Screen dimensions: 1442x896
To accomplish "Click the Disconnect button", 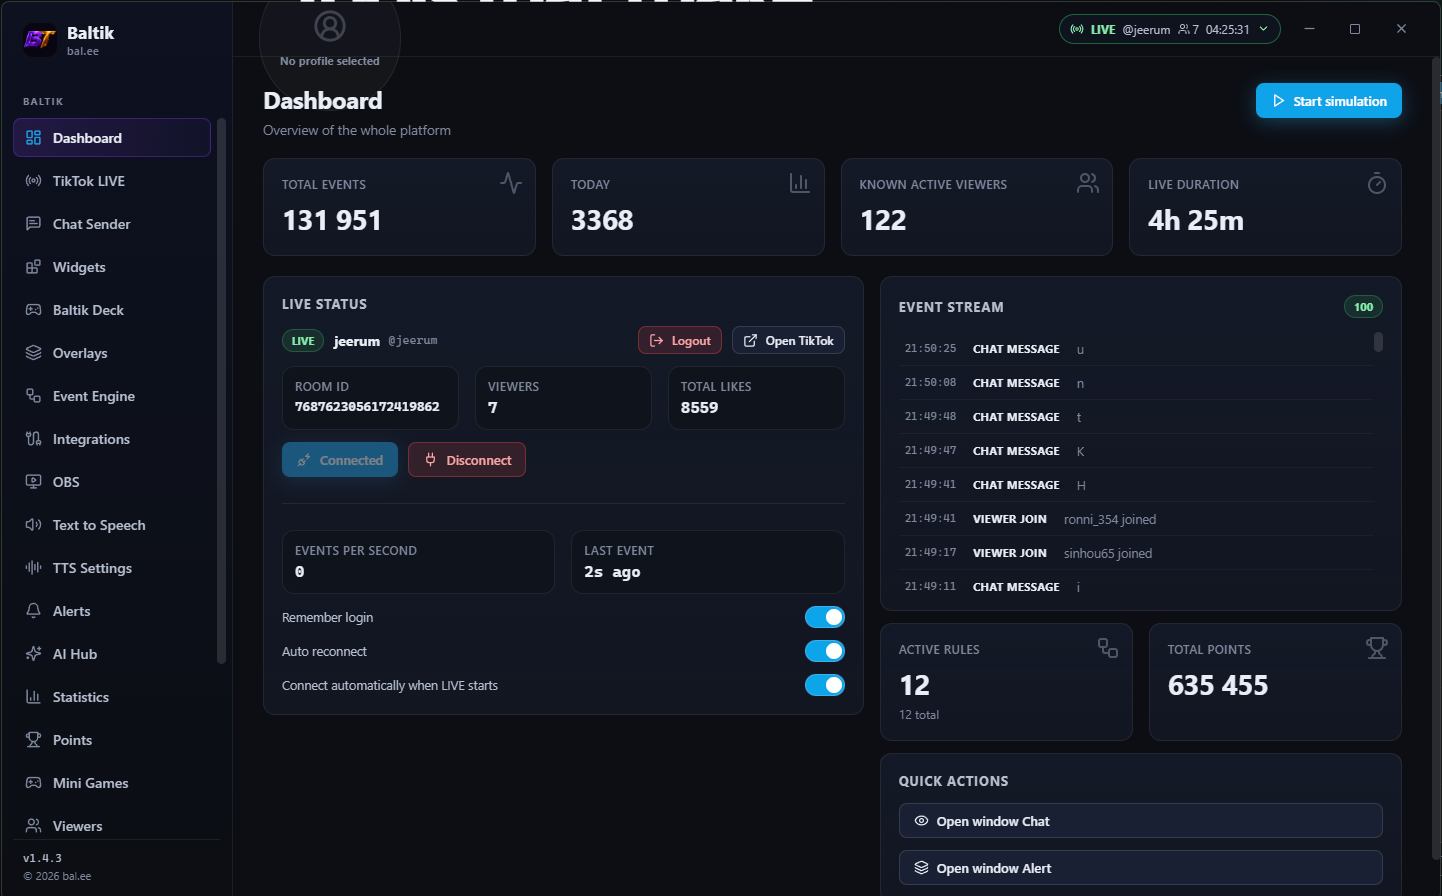I will 467,460.
